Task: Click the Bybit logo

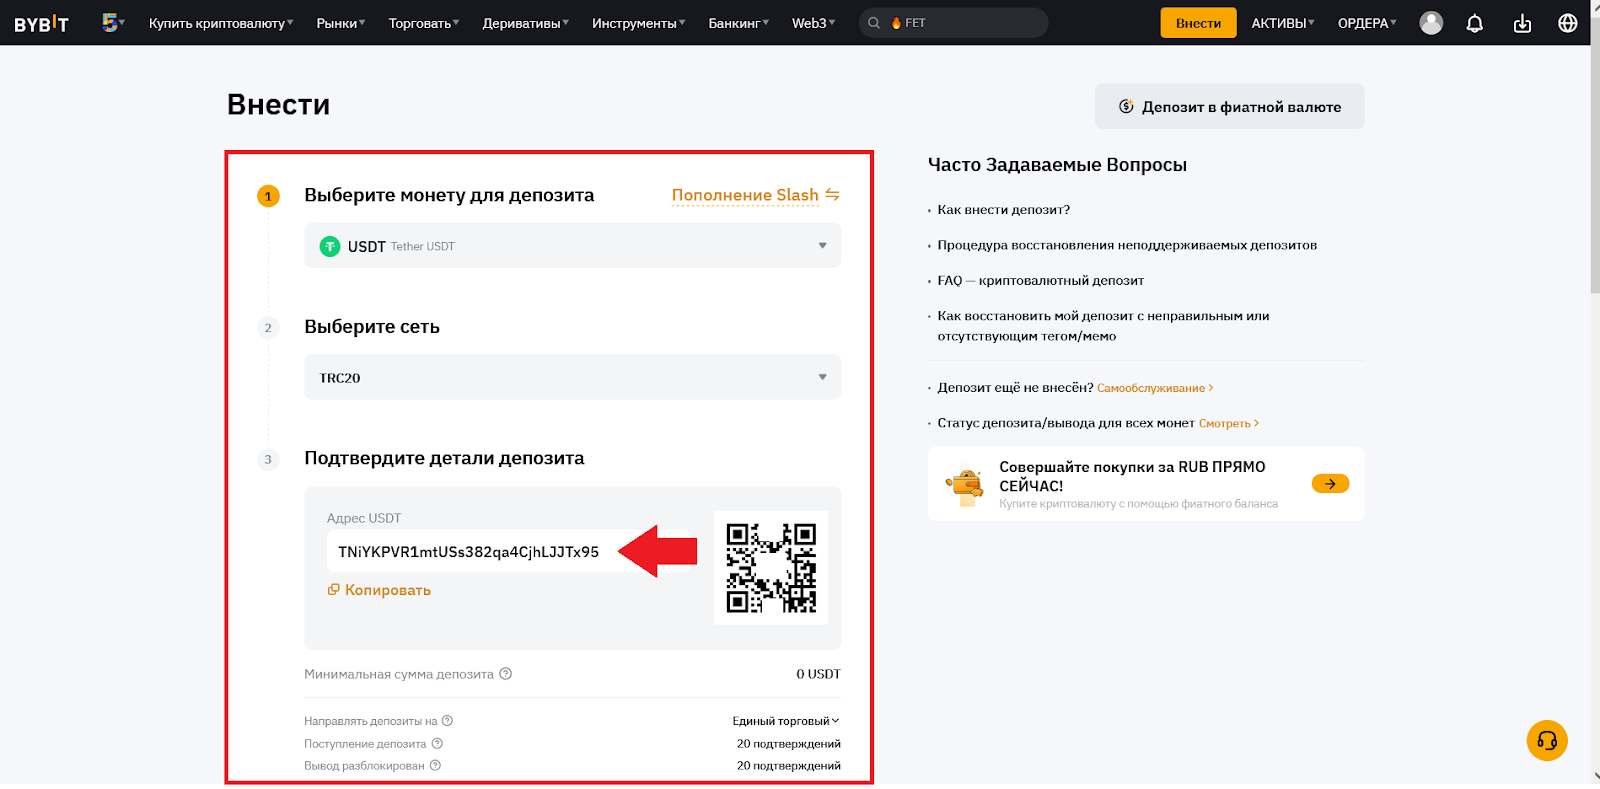Action: click(41, 23)
